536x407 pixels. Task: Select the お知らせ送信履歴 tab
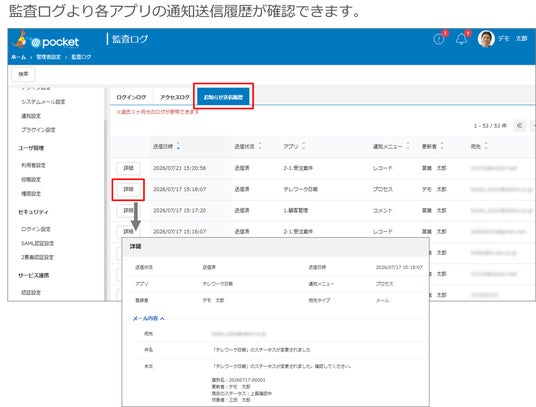point(223,97)
